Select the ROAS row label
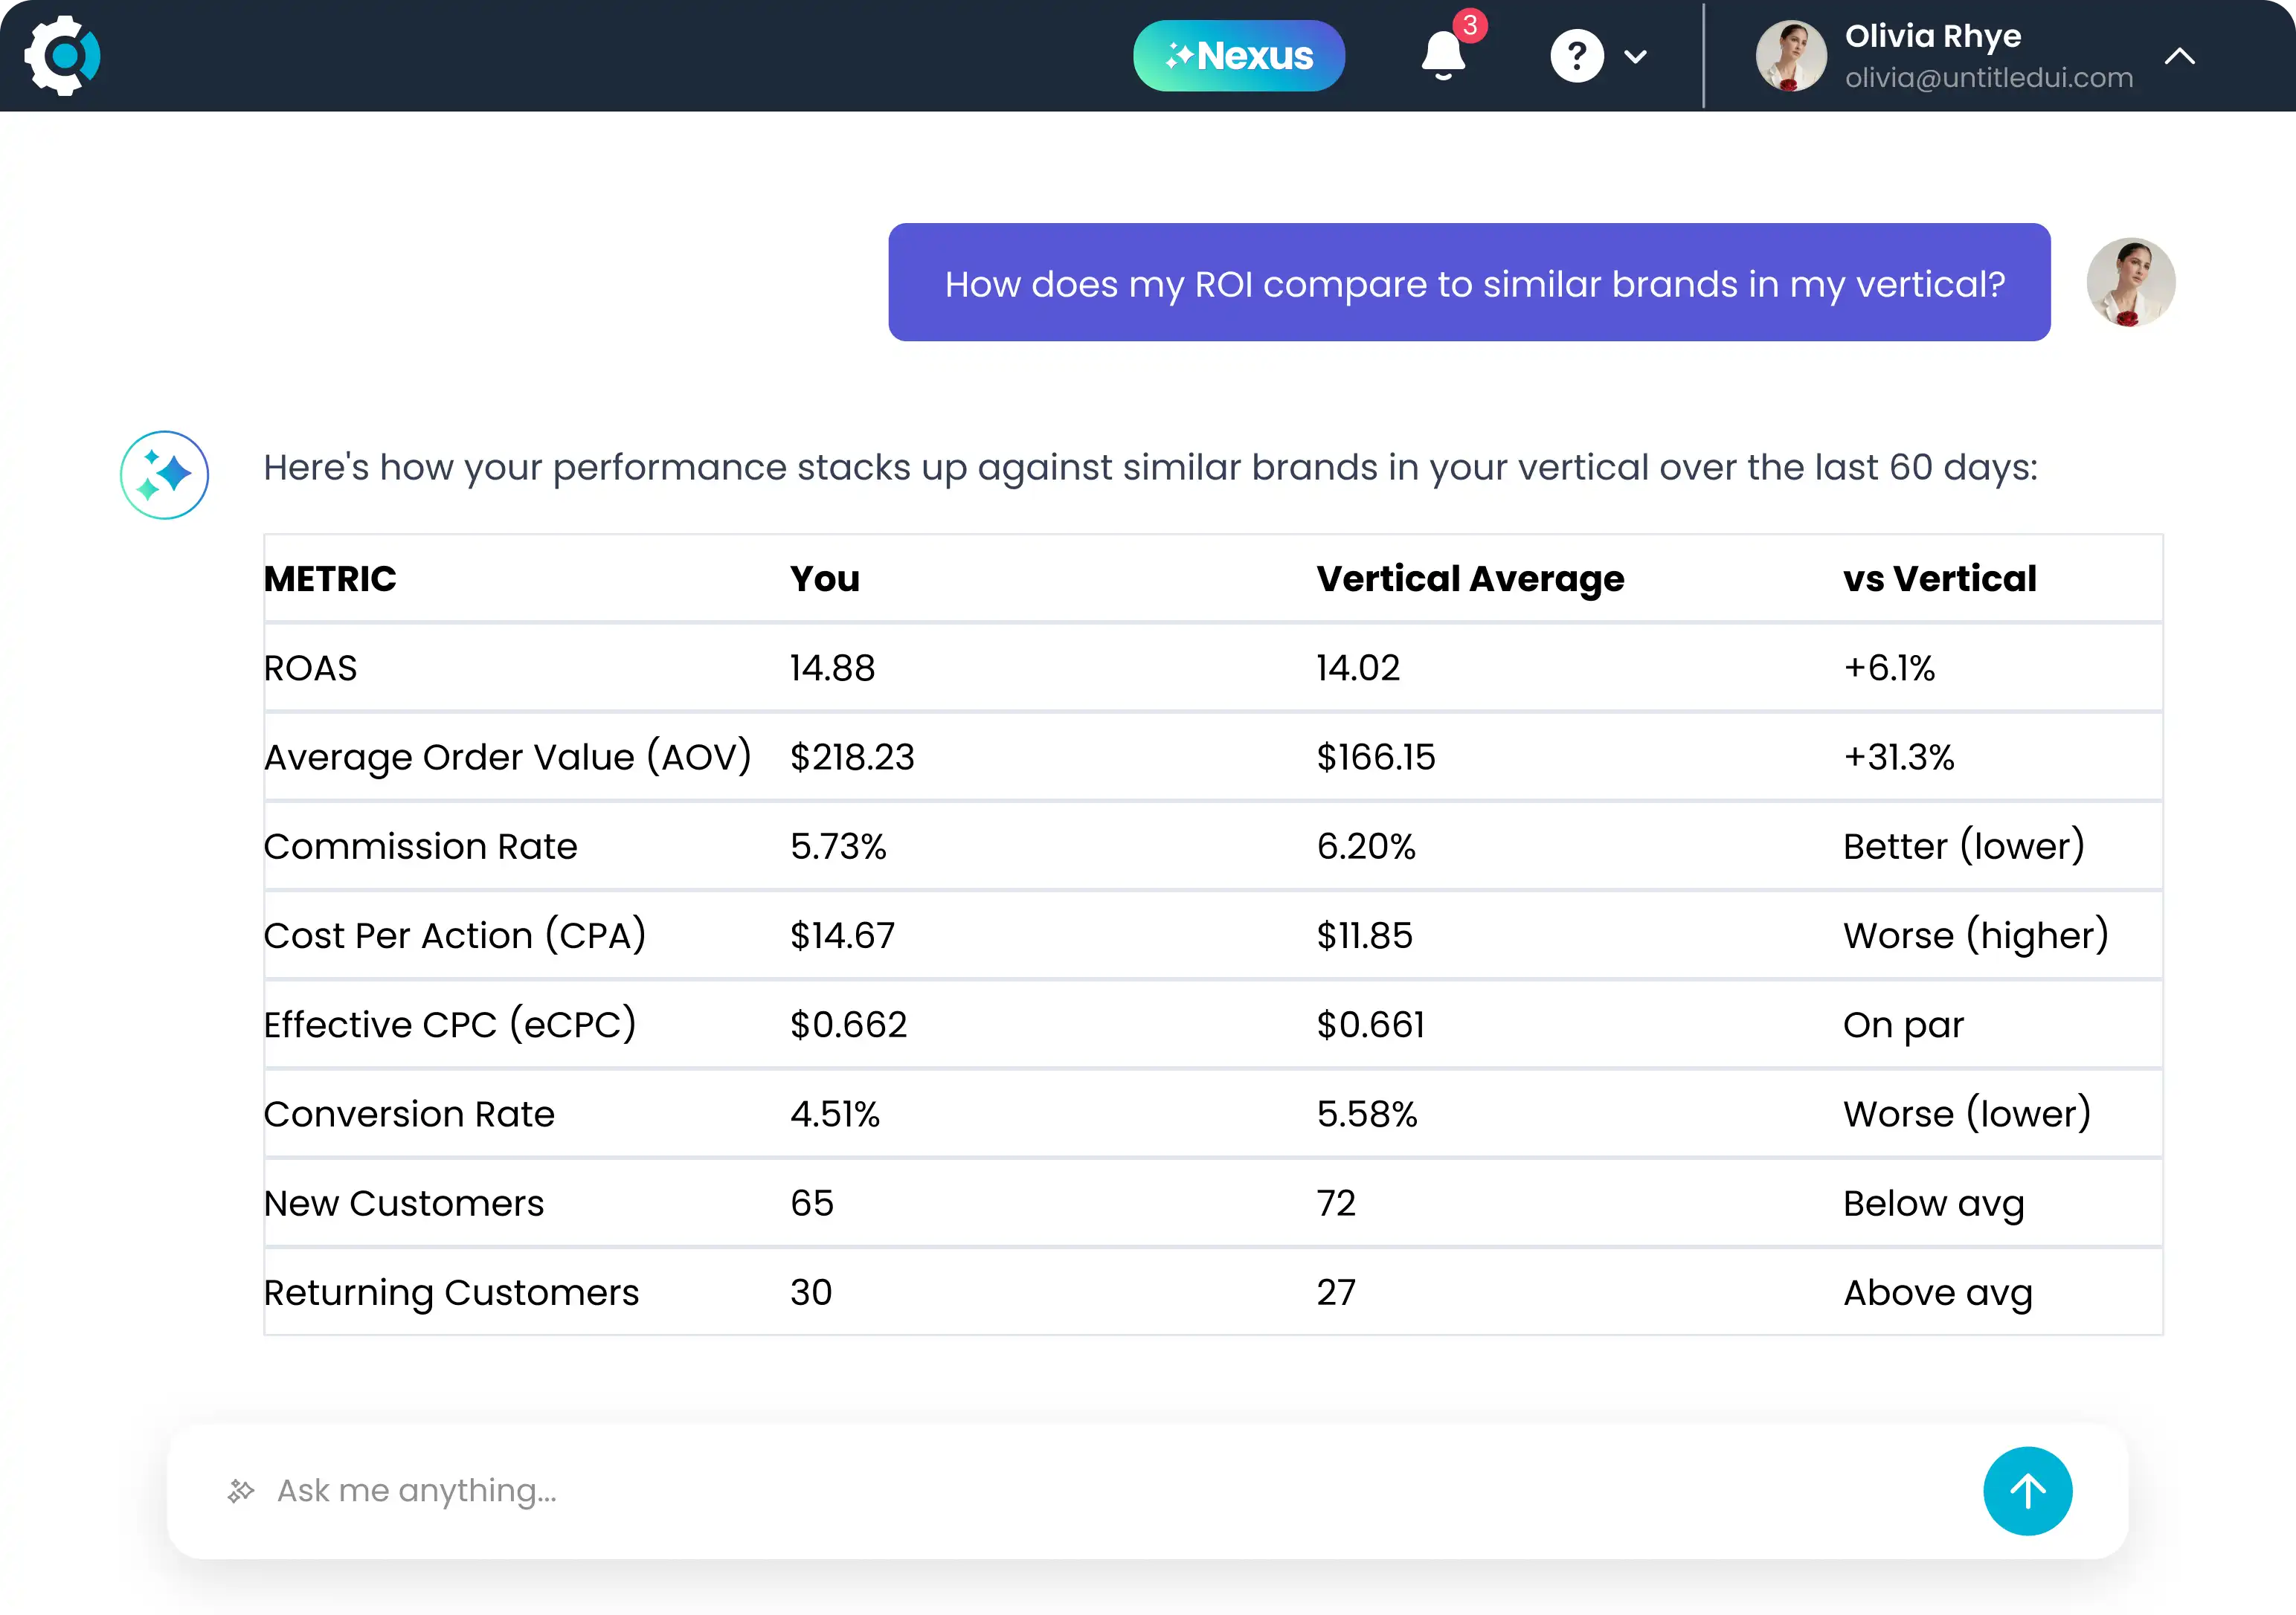The height and width of the screenshot is (1615, 2296). [310, 668]
